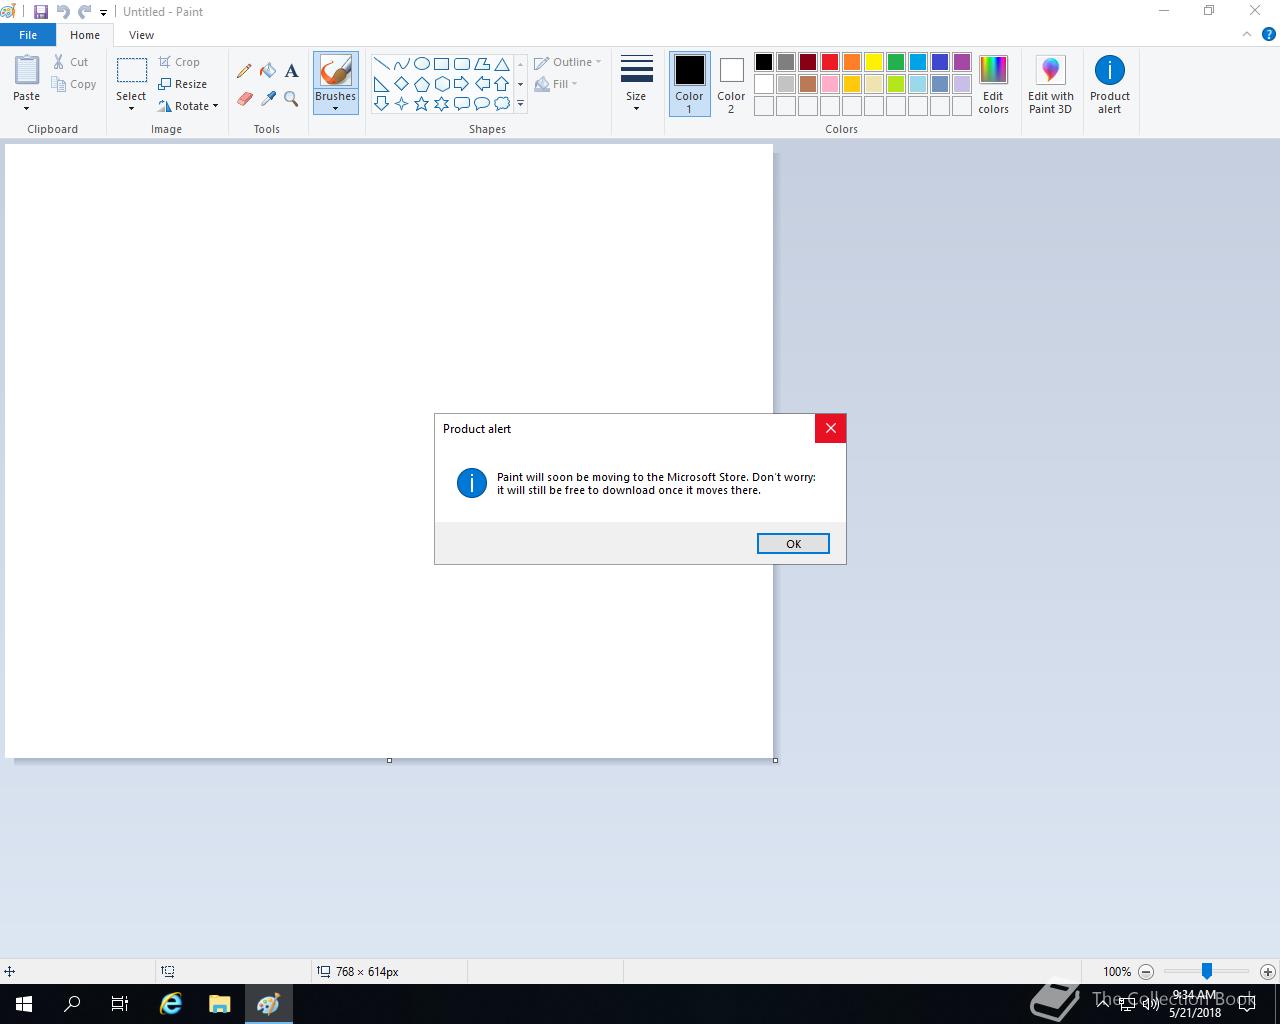Select the Color 1 foreground box

689,84
